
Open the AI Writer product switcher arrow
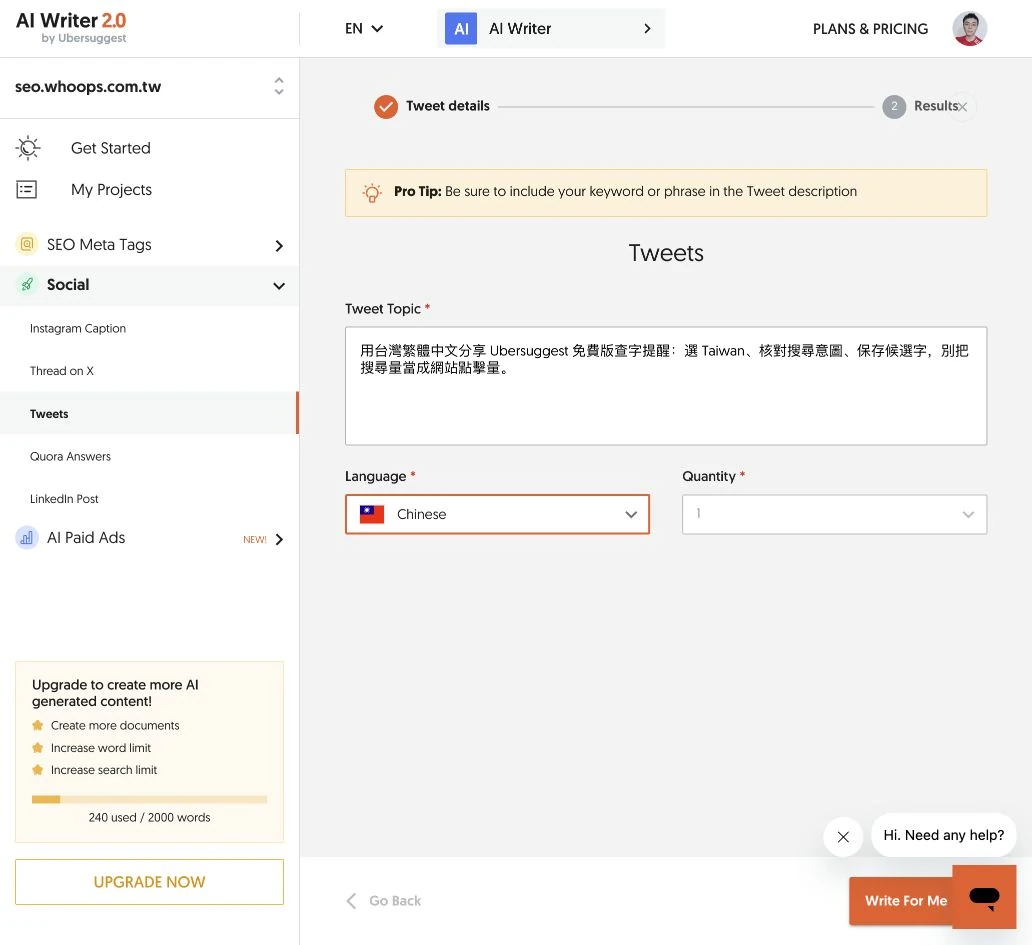click(647, 28)
